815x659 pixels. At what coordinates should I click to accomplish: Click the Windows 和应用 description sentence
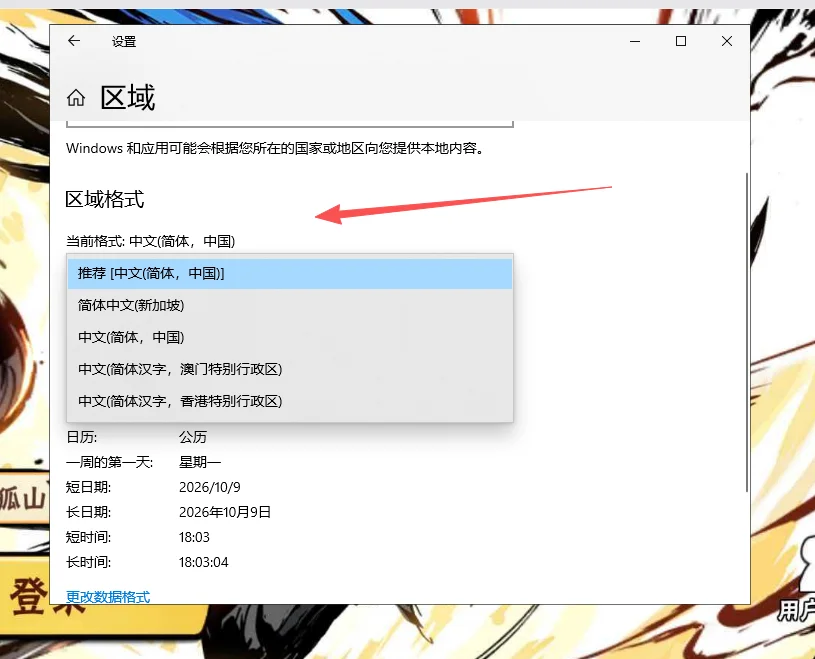point(275,148)
